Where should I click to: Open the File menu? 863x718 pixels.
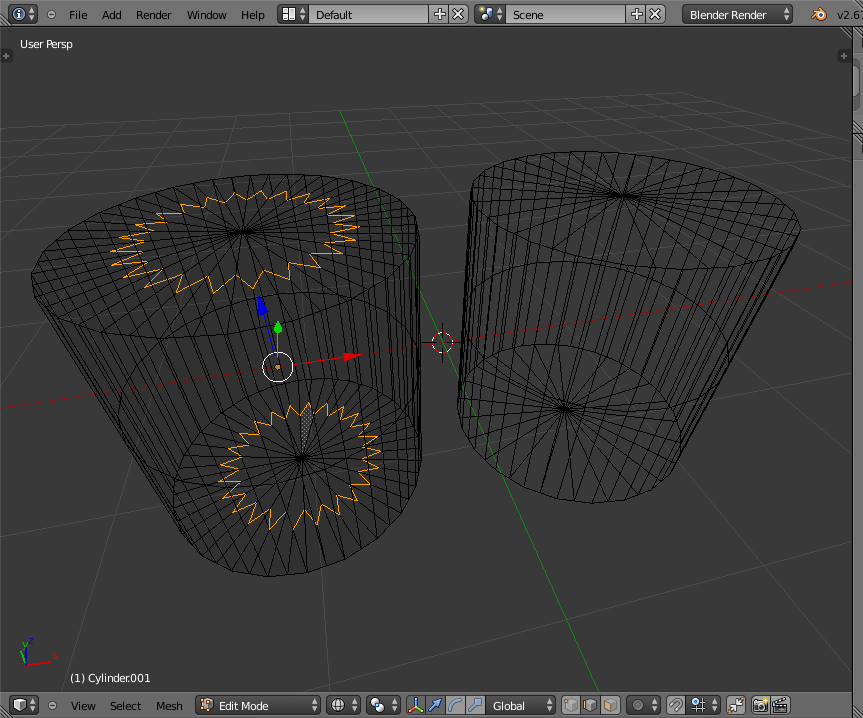click(78, 15)
